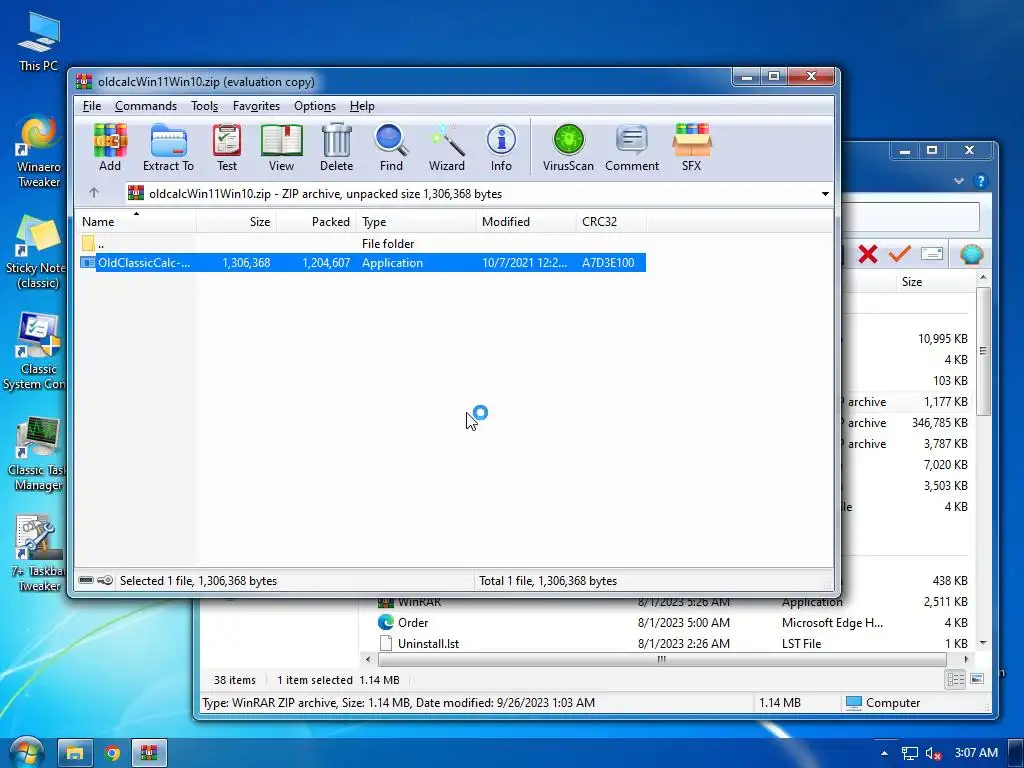
Task: Open the Commands menu
Action: pos(146,106)
